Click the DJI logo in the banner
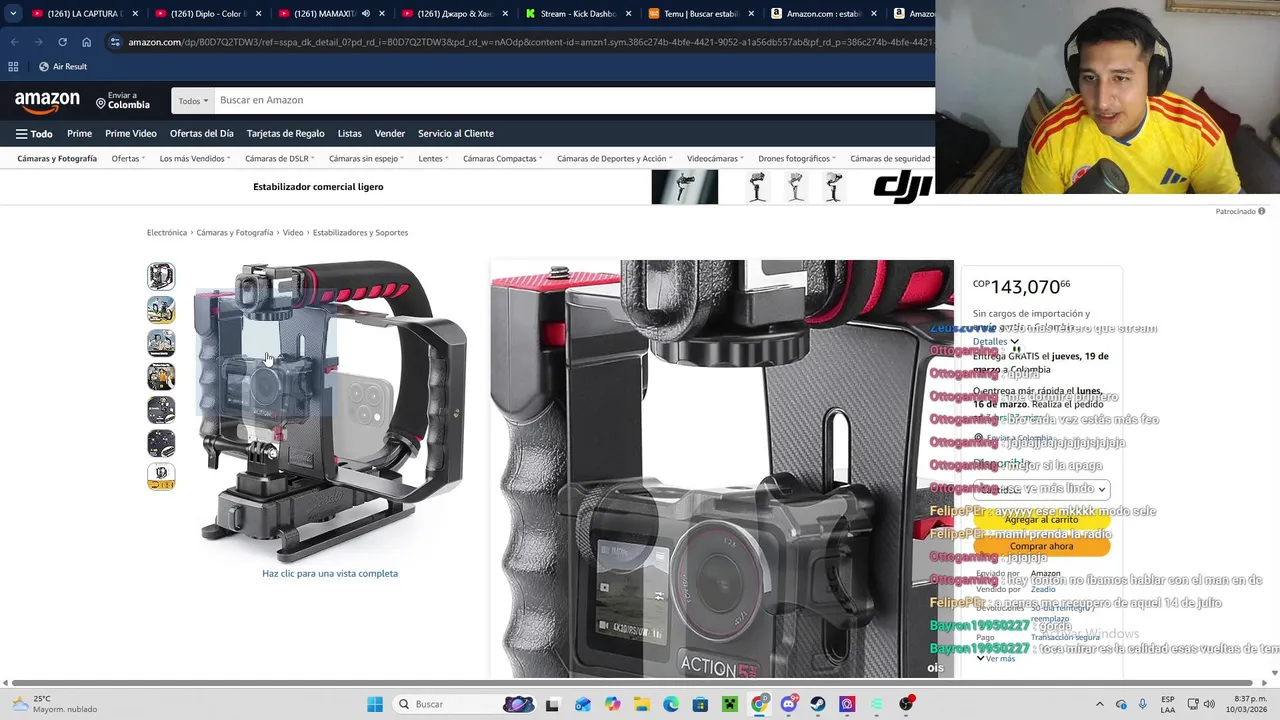 click(902, 187)
